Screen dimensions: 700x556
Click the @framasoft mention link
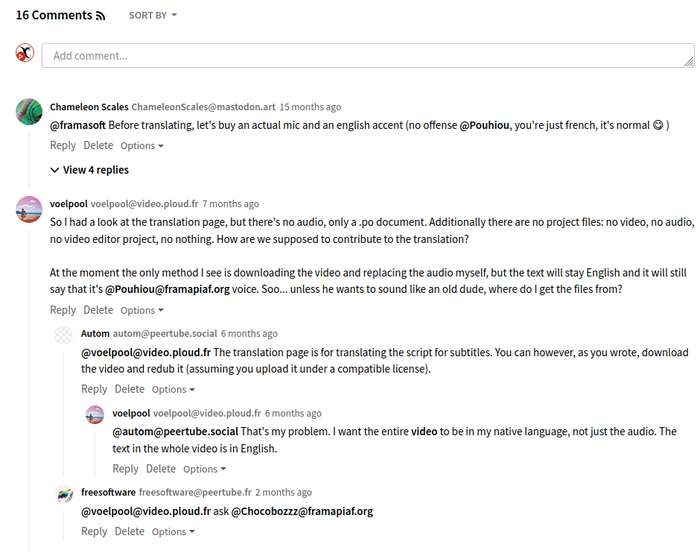click(x=77, y=126)
